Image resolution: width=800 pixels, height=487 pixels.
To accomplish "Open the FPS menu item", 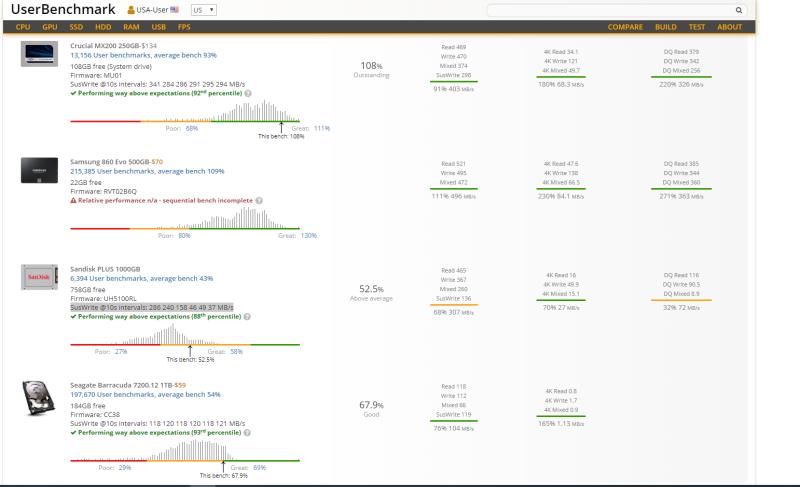I will (x=184, y=27).
